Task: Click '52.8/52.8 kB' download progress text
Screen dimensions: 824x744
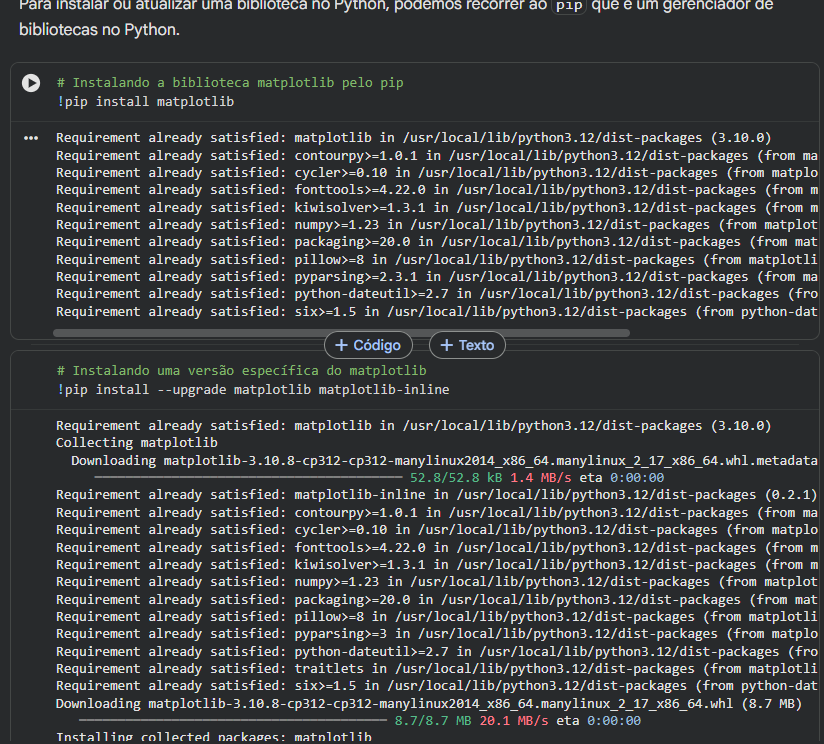Action: 456,478
